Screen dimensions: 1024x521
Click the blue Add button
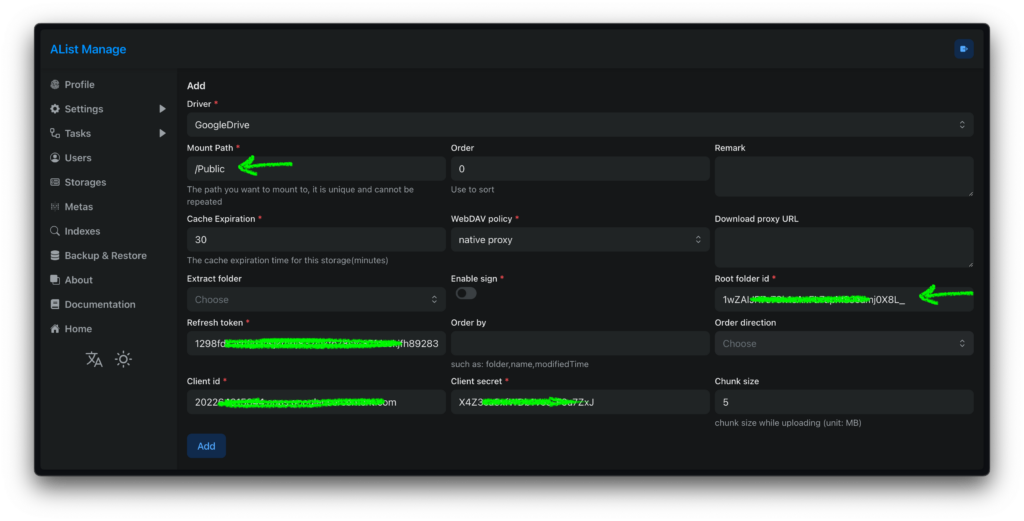tap(206, 446)
